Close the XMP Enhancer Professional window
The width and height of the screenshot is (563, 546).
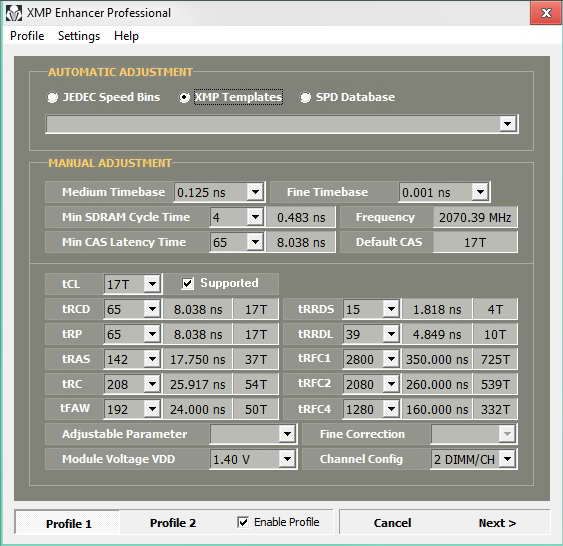546,13
